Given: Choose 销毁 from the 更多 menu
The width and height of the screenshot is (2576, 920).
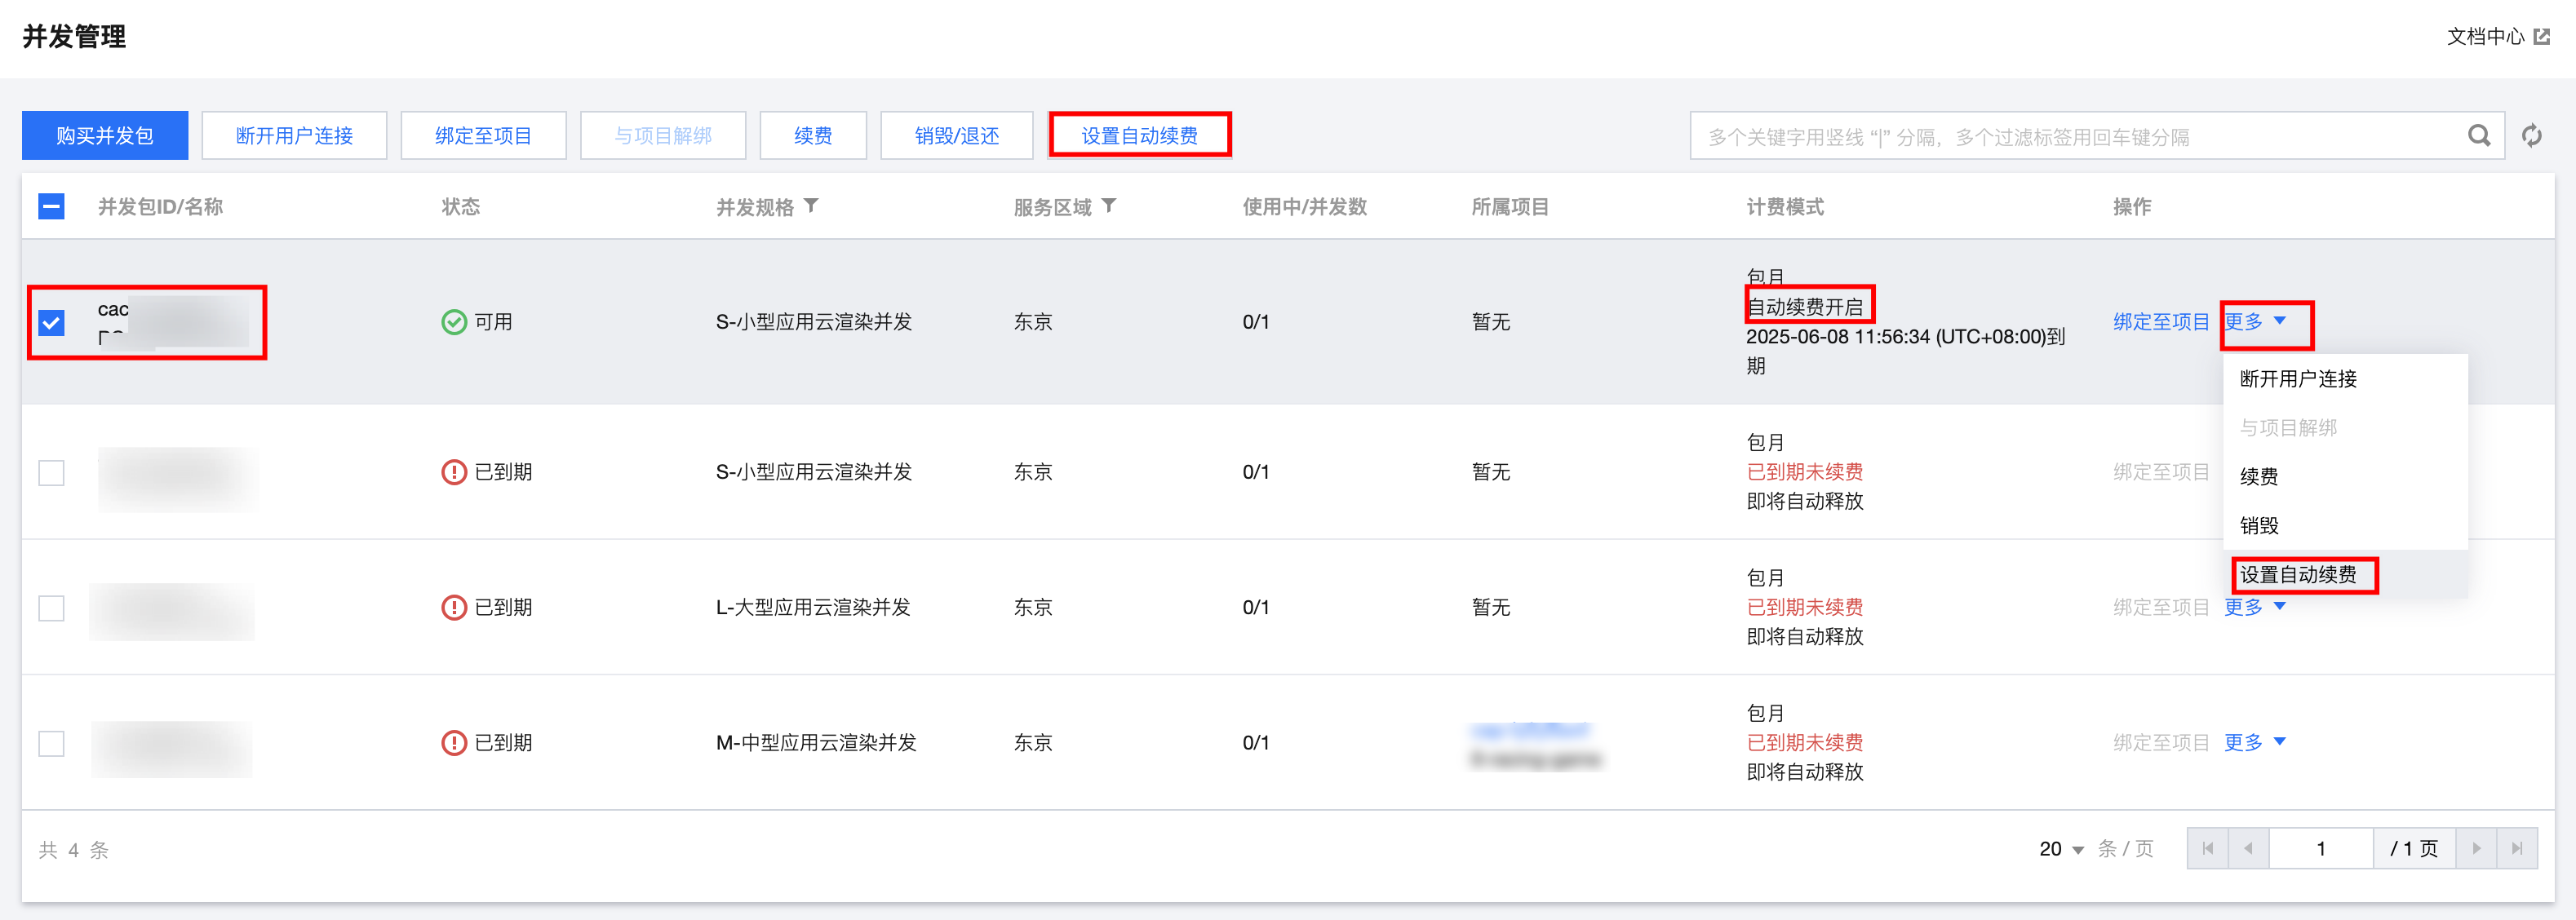Looking at the screenshot, I should [2259, 525].
